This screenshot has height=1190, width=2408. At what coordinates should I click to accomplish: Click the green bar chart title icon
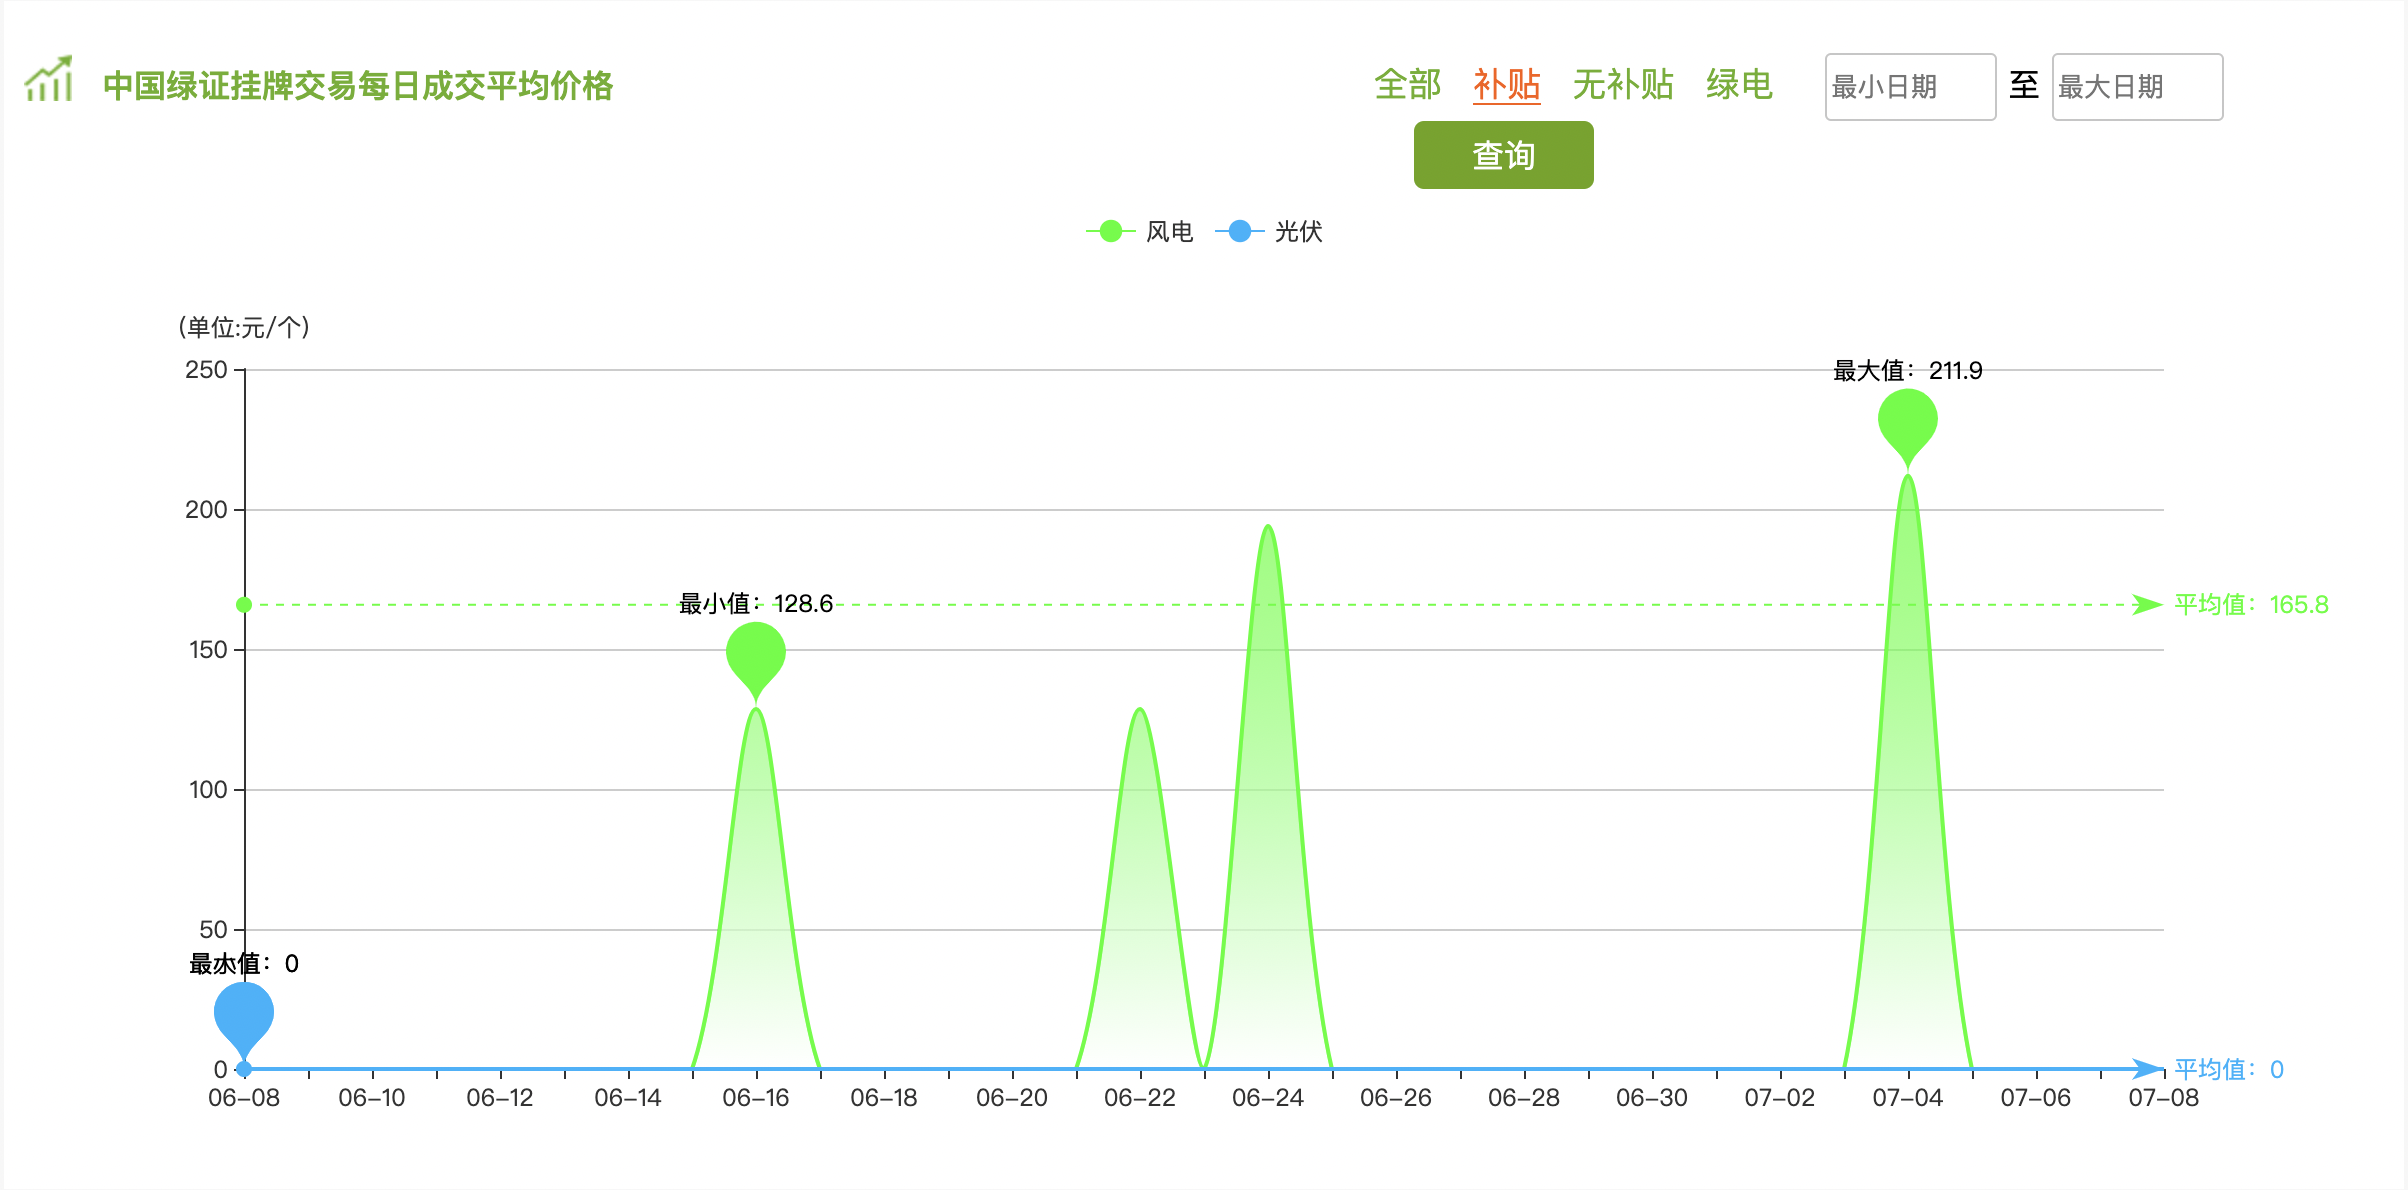coord(49,80)
